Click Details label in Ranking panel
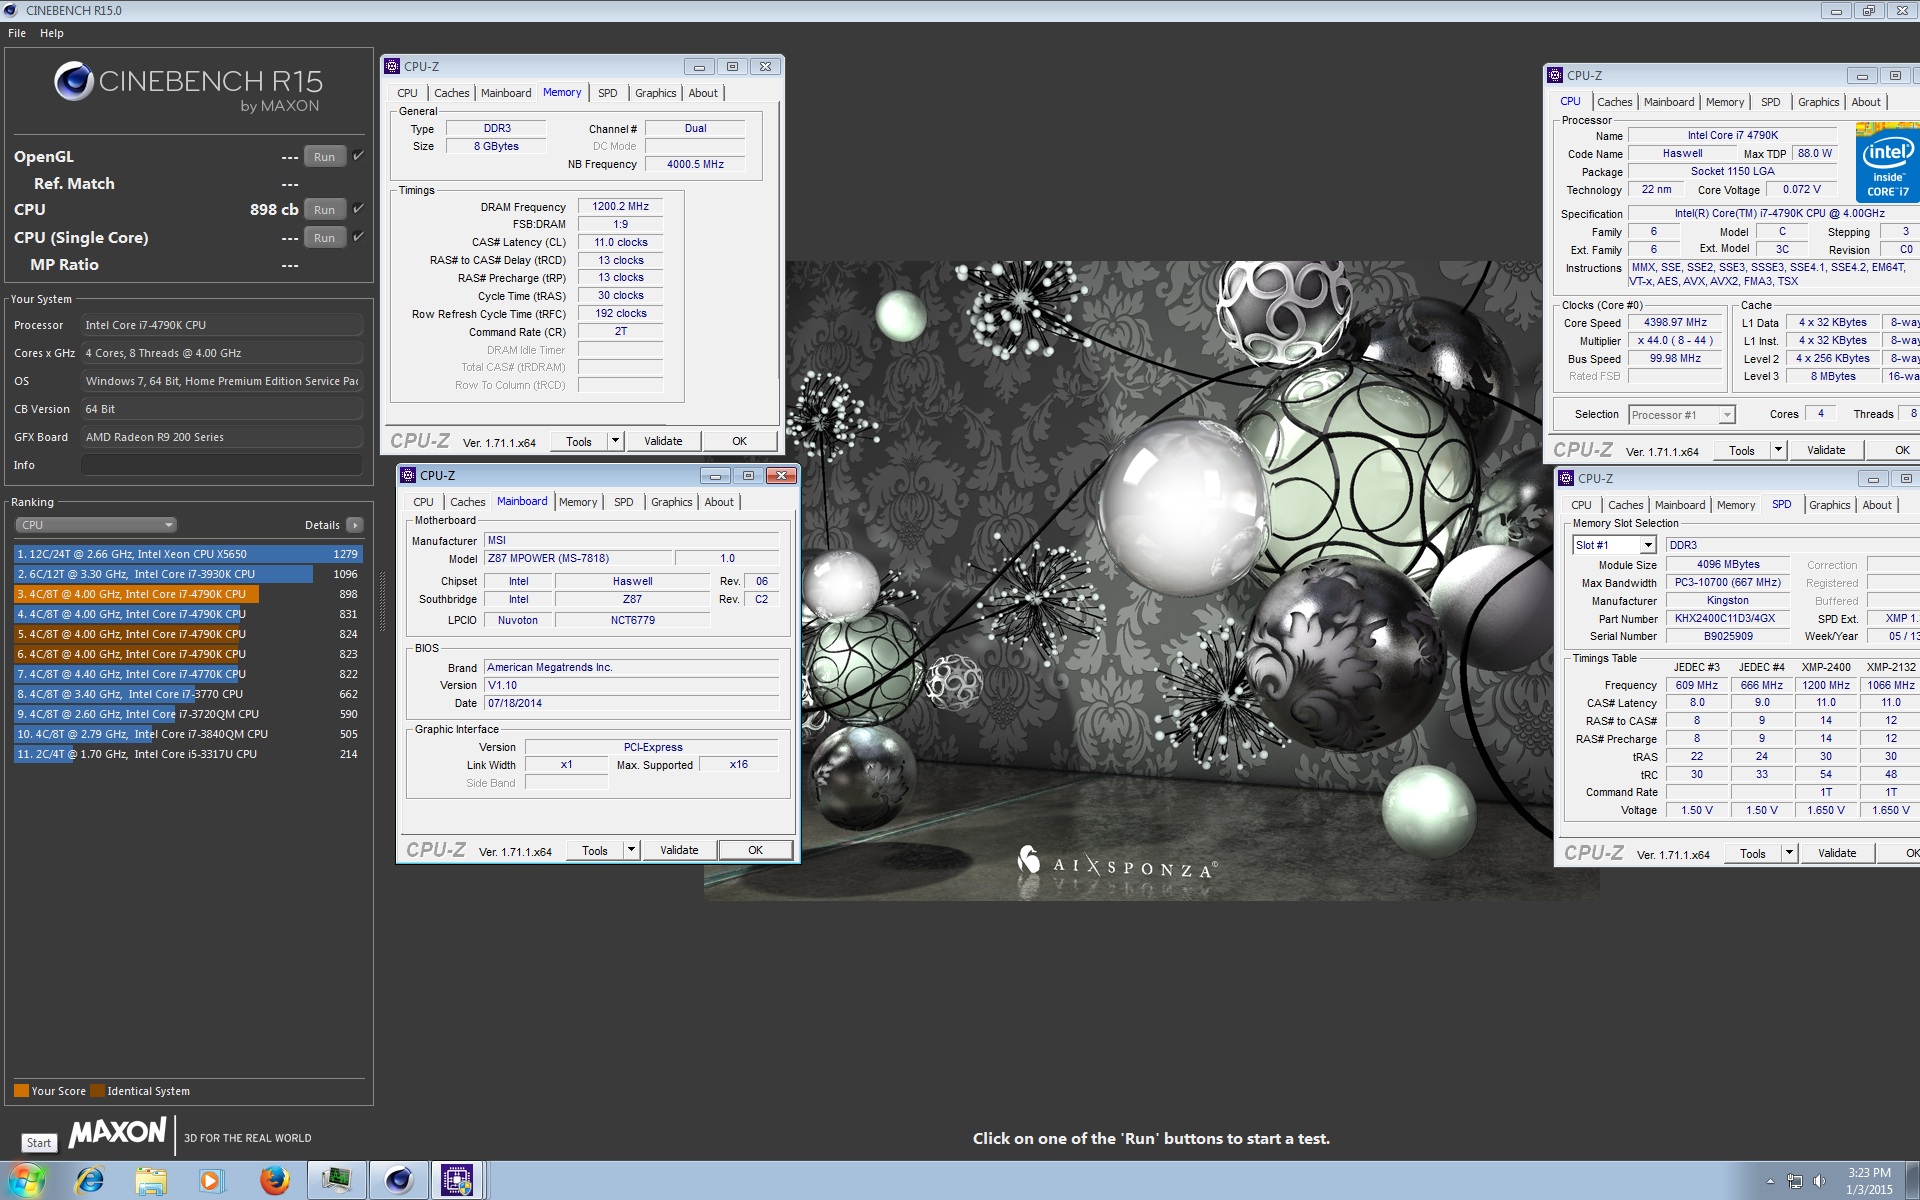 (x=322, y=525)
